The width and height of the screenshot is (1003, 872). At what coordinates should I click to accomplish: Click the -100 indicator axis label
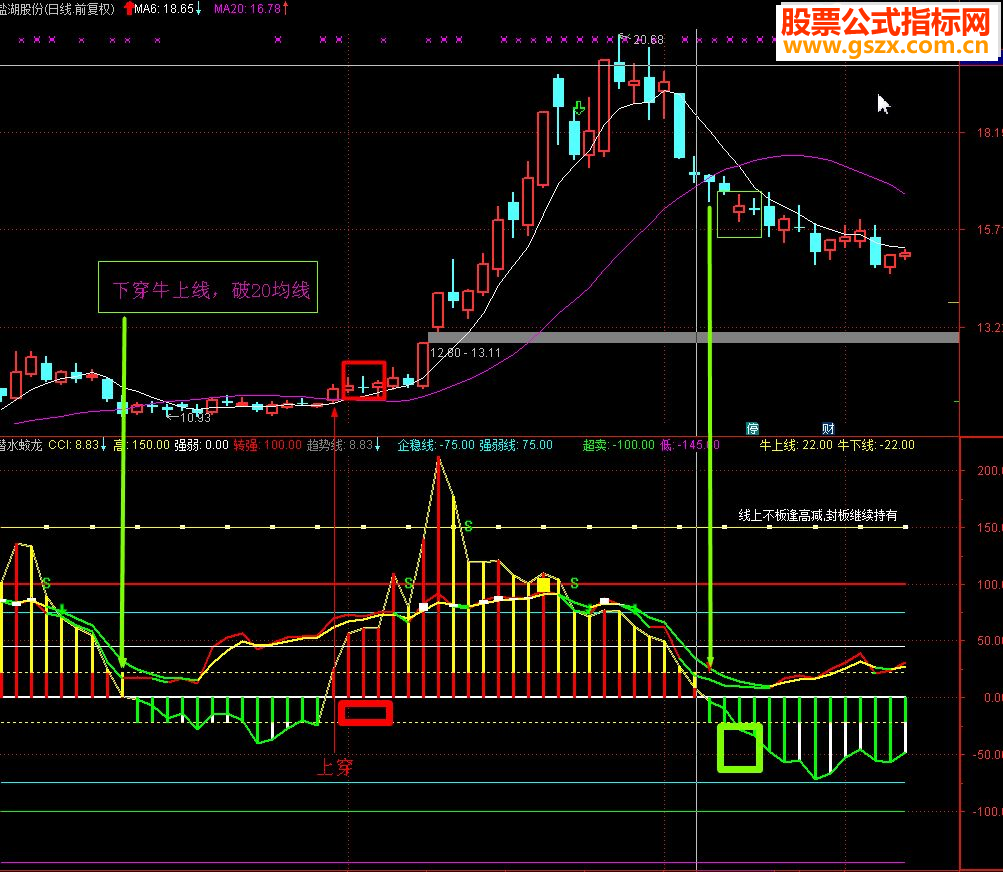point(988,812)
